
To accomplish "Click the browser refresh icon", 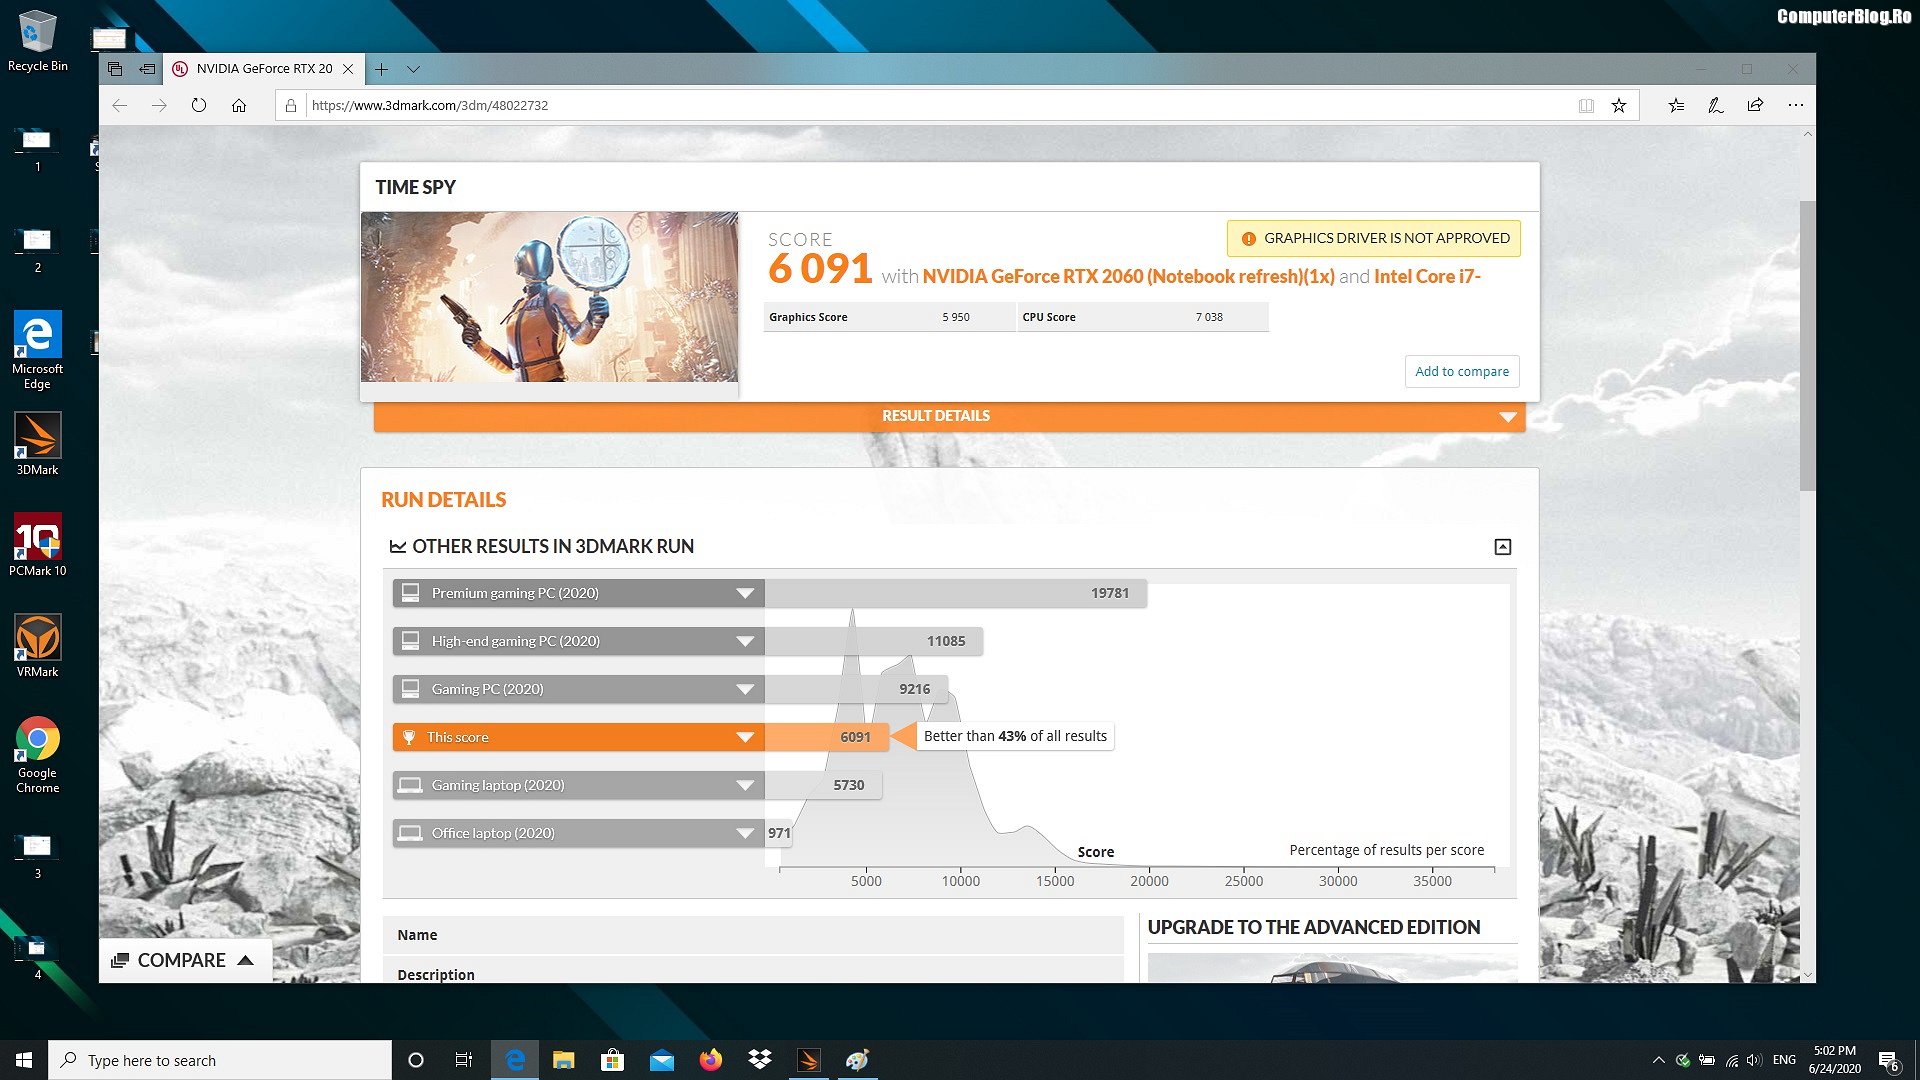I will pos(198,105).
